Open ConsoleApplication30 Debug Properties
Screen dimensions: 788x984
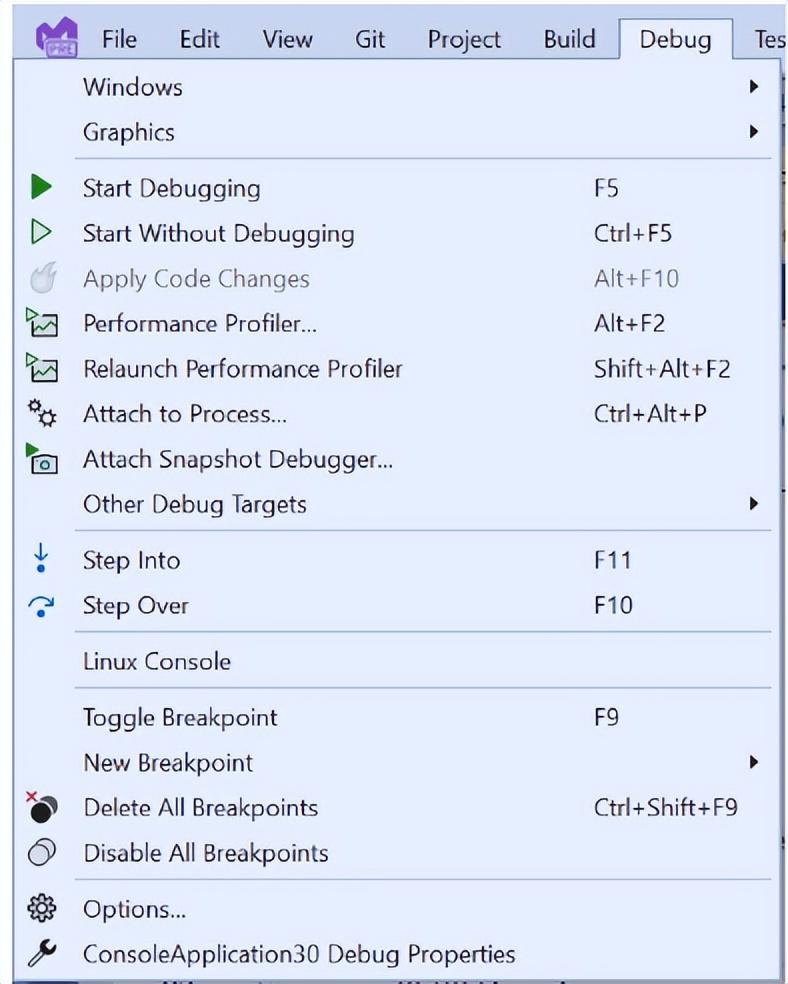(397, 954)
